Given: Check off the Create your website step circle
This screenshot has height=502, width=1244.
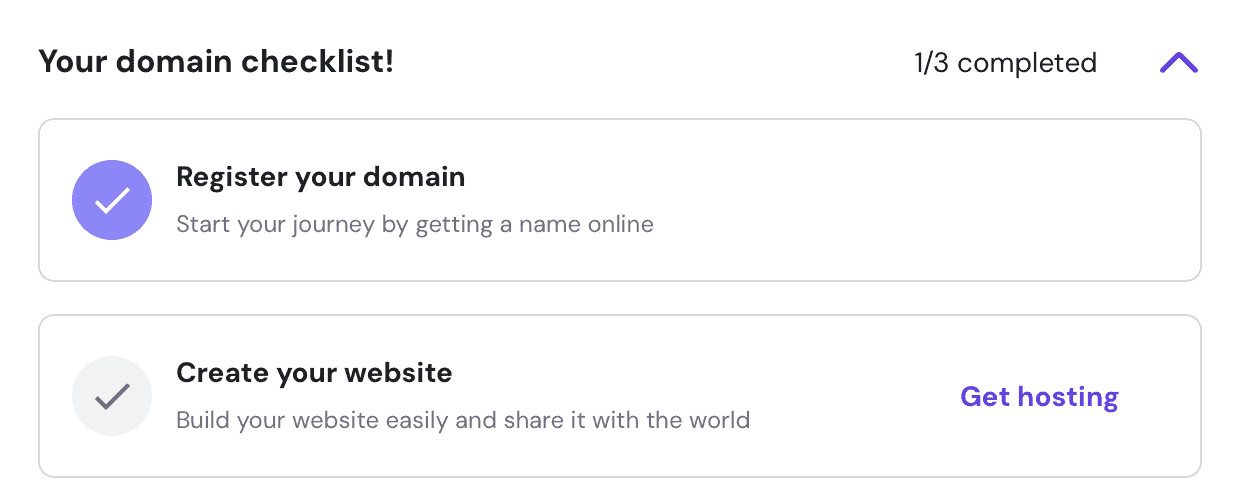Looking at the screenshot, I should tap(112, 396).
